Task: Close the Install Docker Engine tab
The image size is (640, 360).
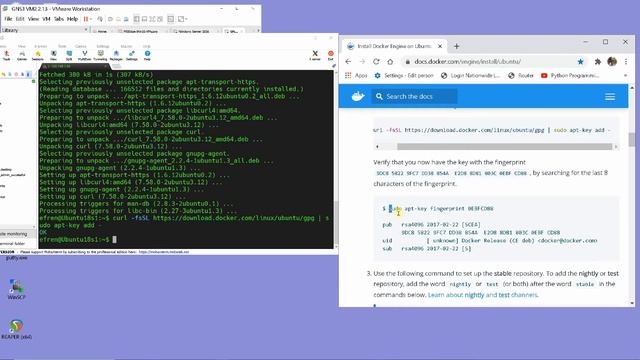Action: pos(440,47)
